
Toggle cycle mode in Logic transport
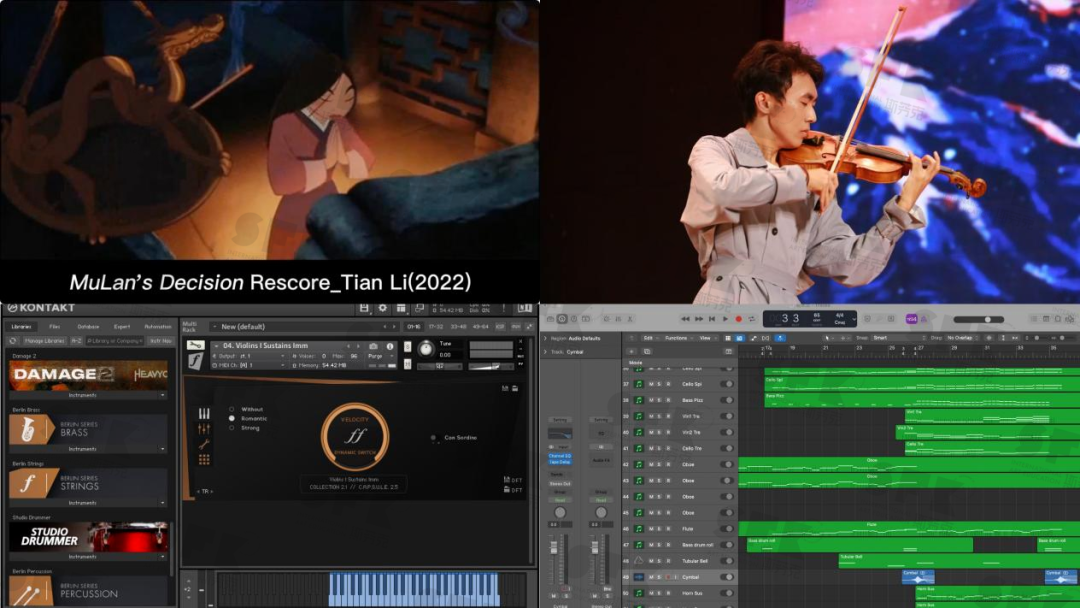coord(751,319)
